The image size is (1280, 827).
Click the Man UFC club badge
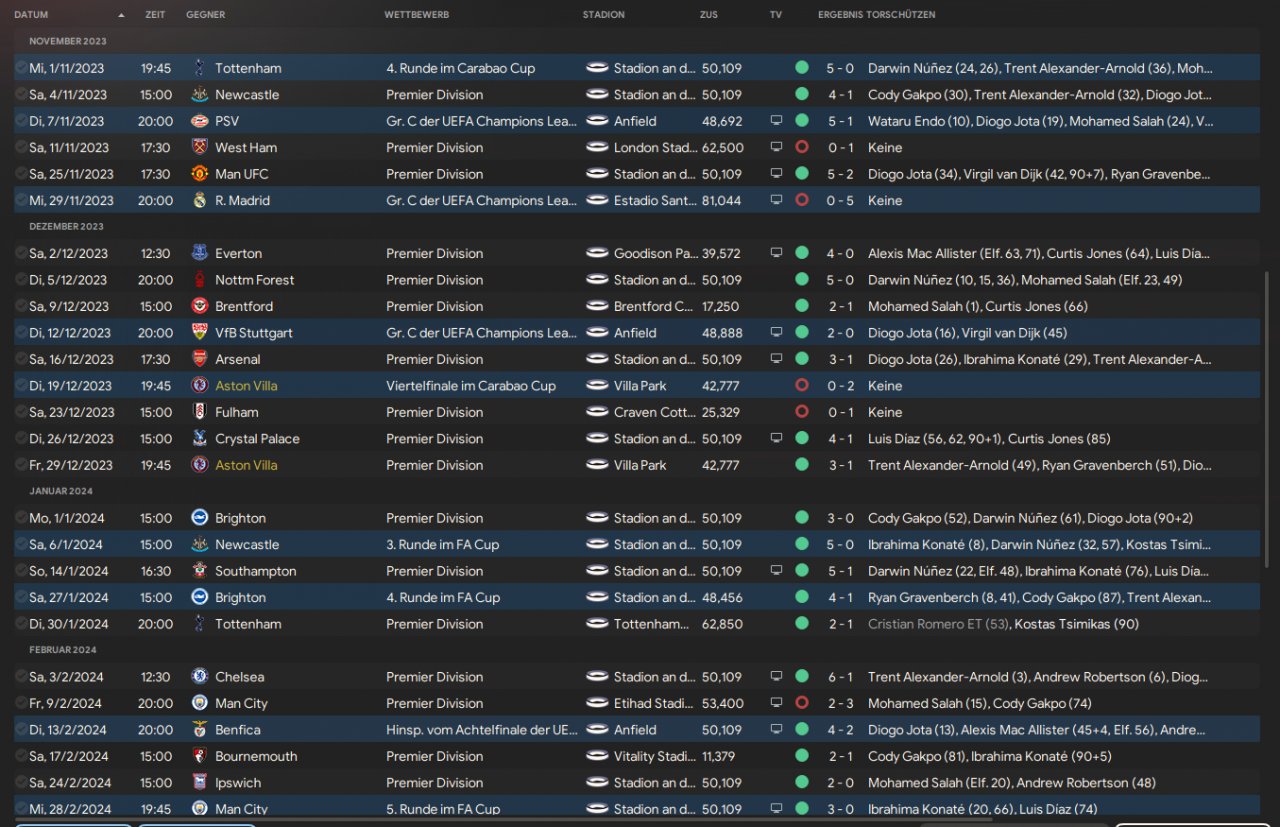199,174
